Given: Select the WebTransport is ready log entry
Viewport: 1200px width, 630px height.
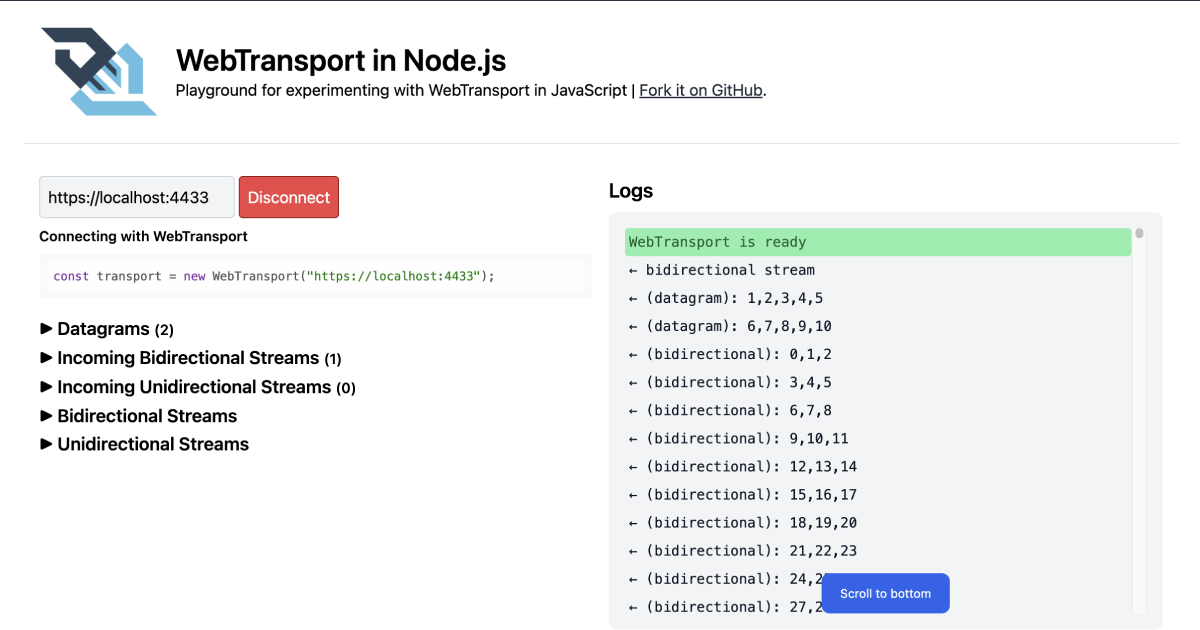Looking at the screenshot, I should (878, 242).
